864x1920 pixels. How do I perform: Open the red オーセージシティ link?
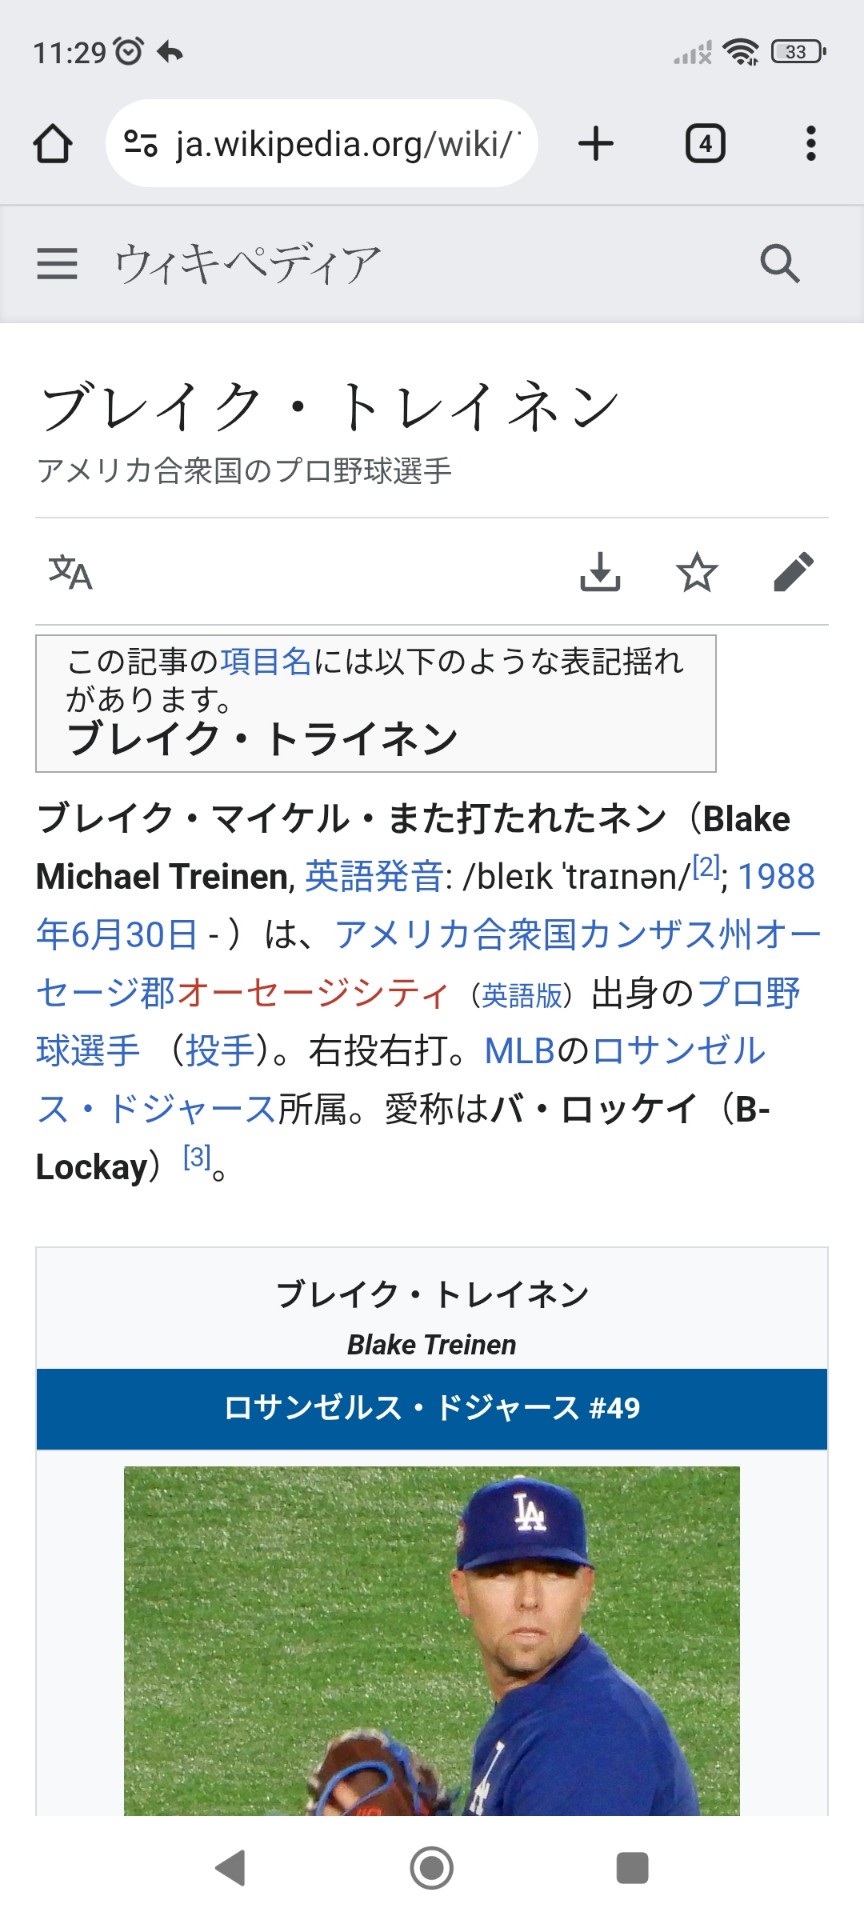(x=313, y=993)
